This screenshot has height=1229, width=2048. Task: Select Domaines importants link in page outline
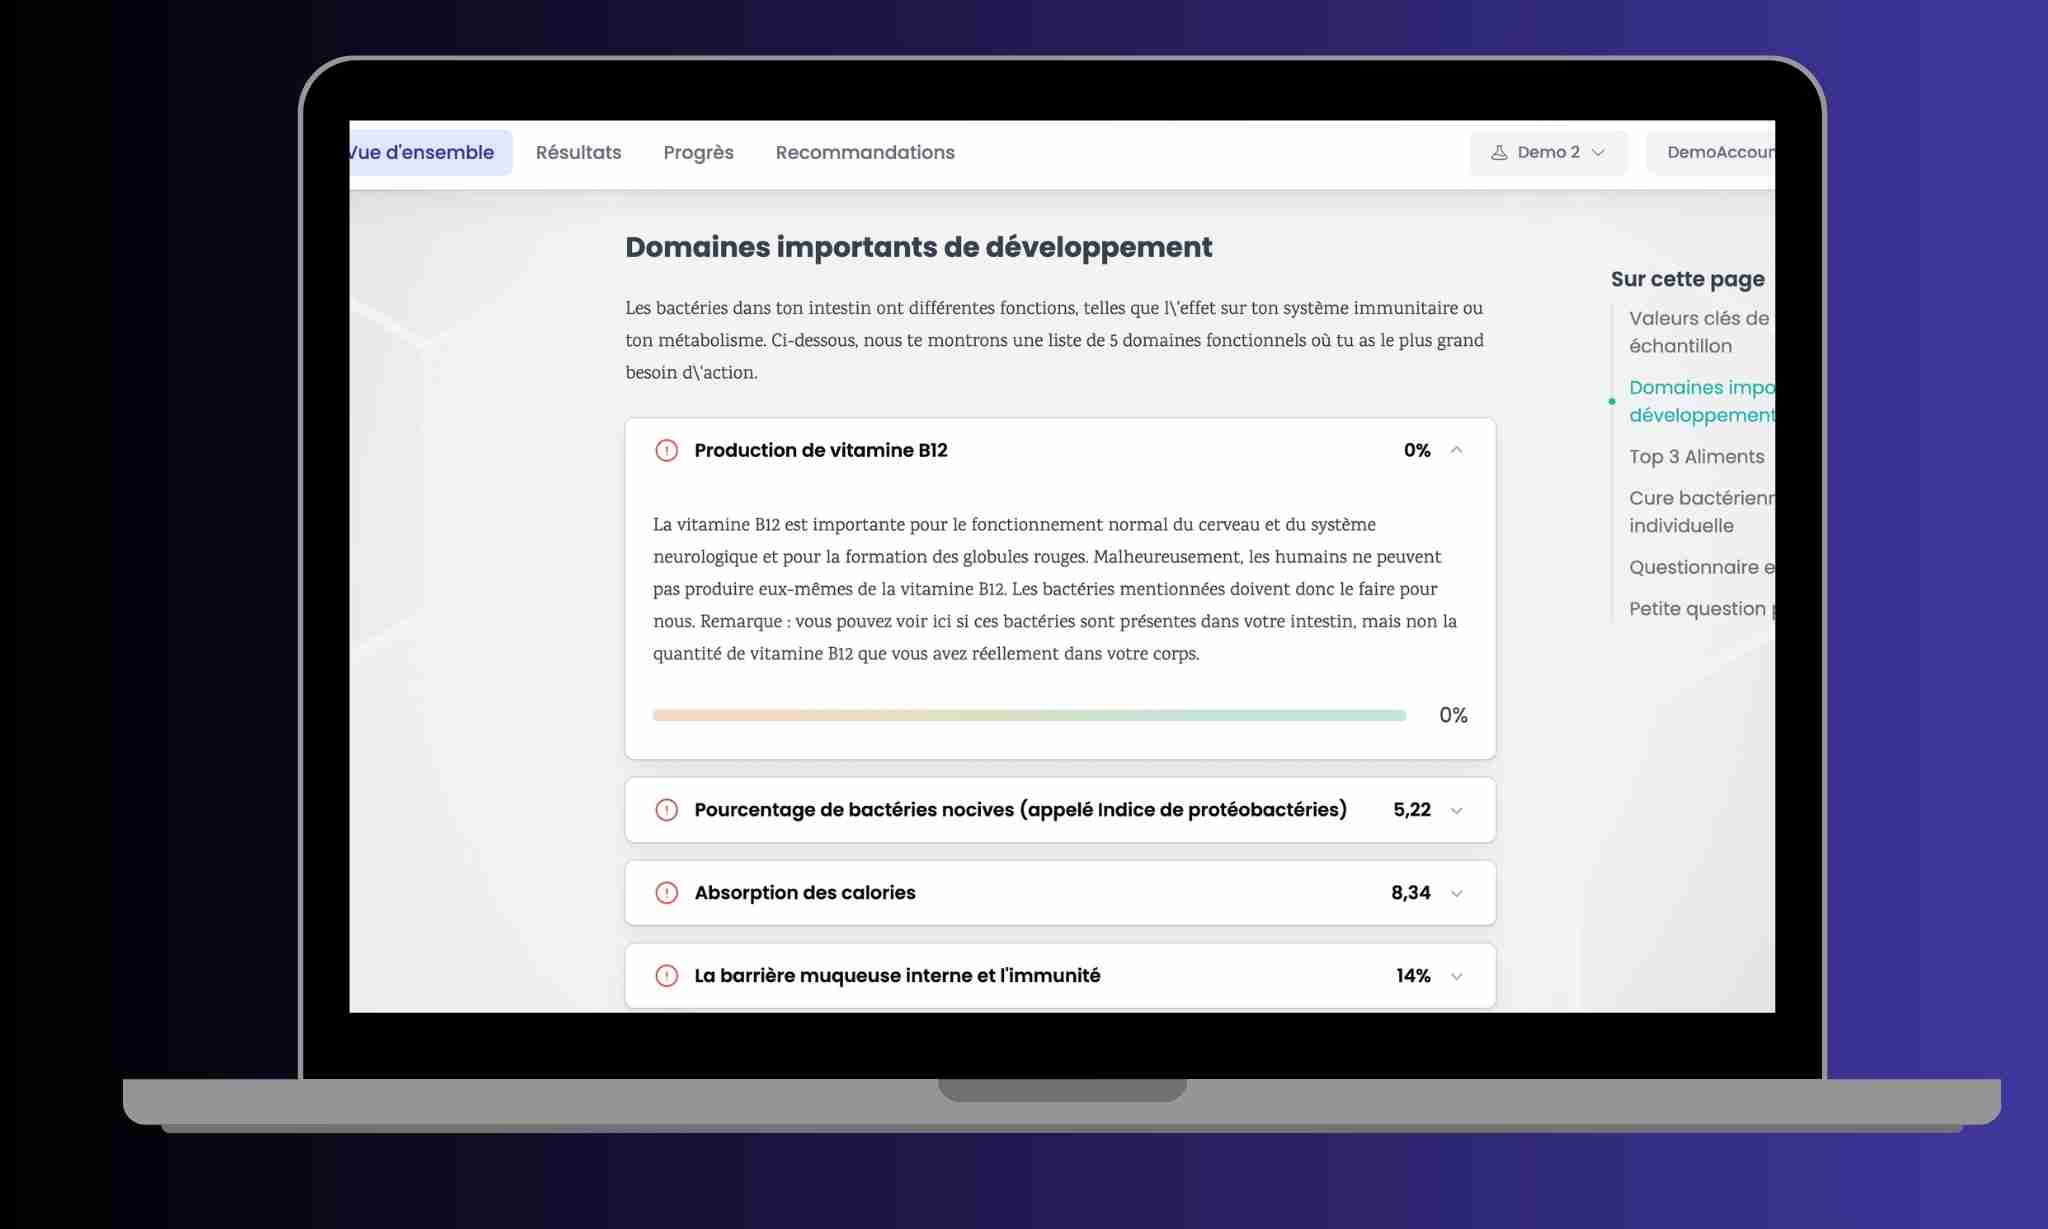1702,401
